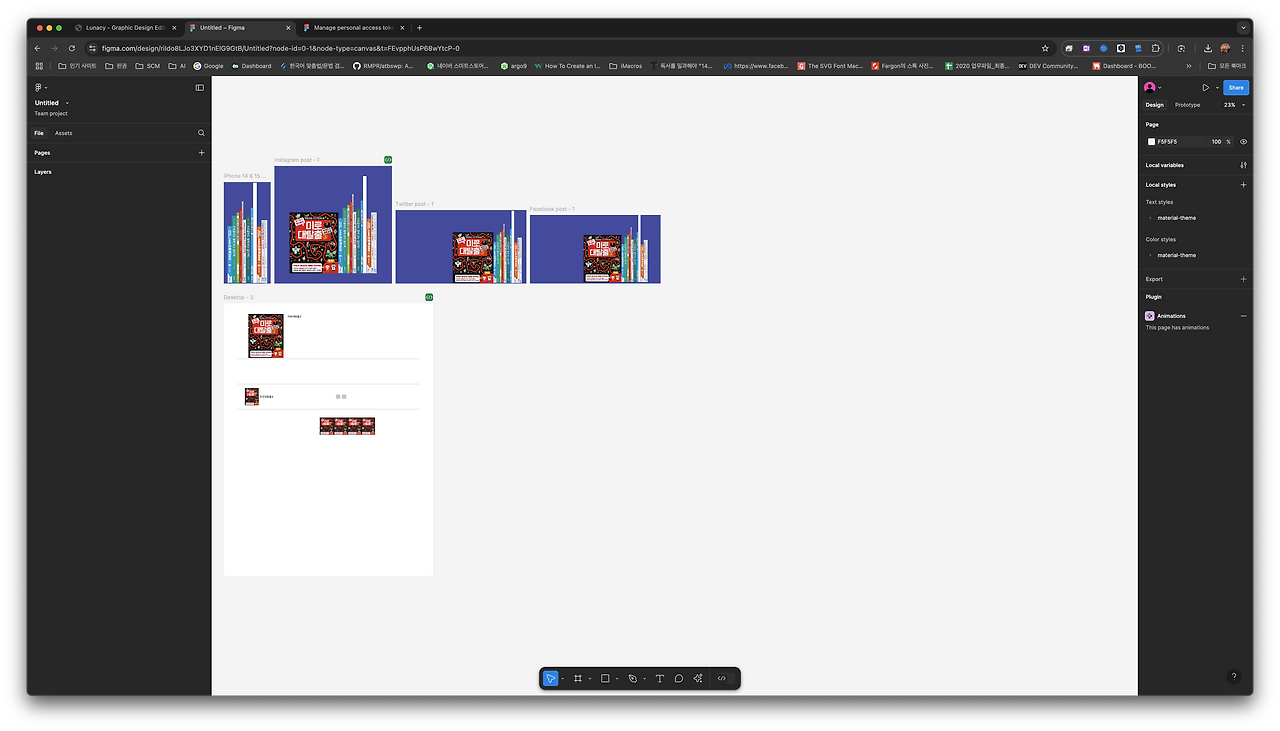Open the Chrome tab search dropdown
Image resolution: width=1280 pixels, height=731 pixels.
coord(1244,27)
